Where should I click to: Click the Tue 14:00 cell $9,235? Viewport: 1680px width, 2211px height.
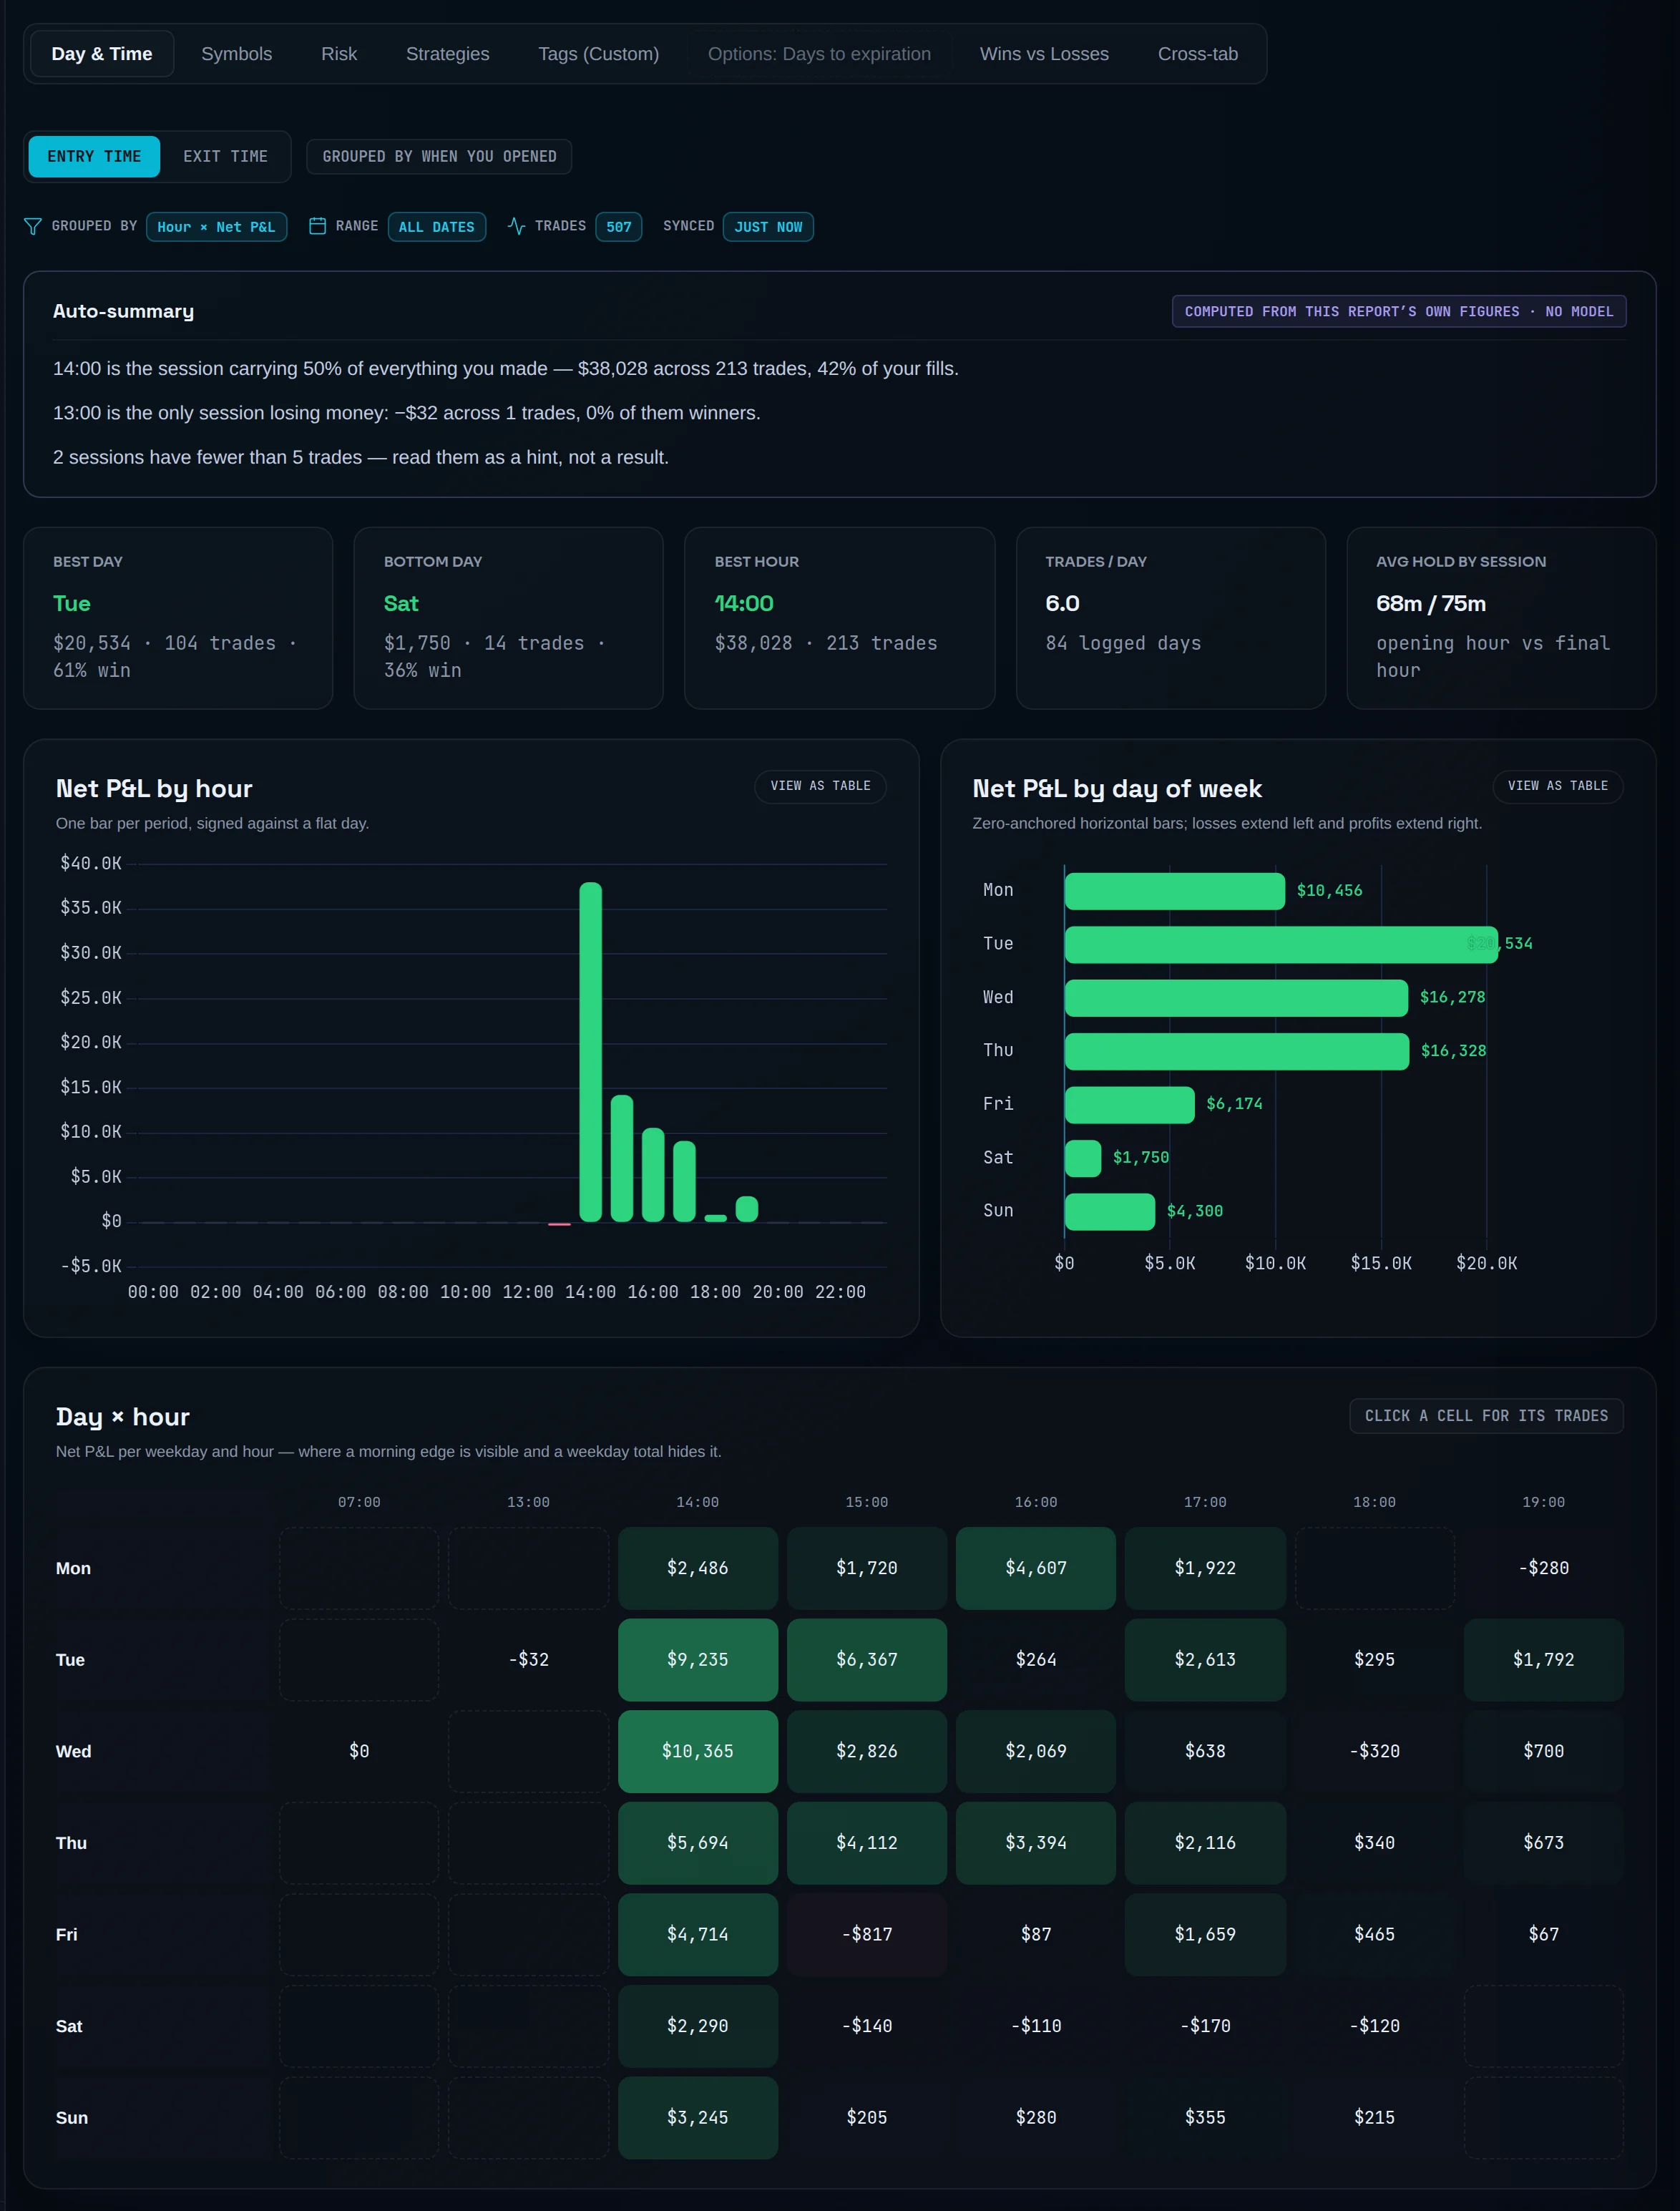(698, 1660)
